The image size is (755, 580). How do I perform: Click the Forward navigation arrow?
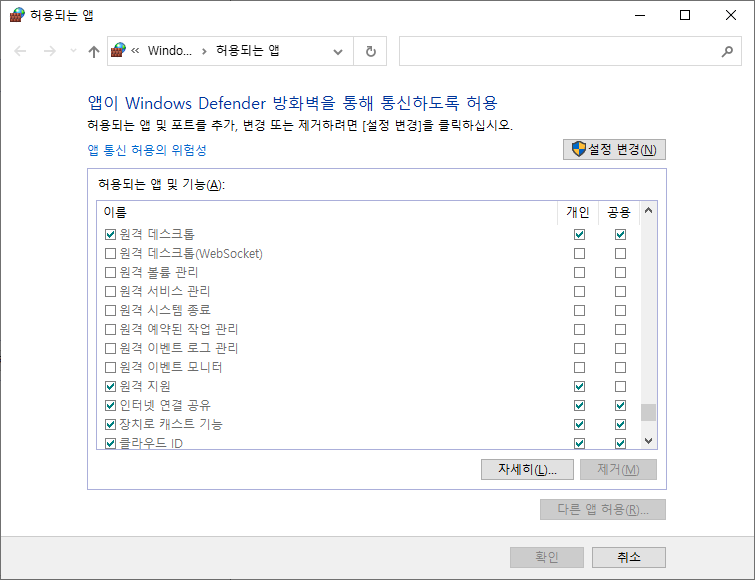point(50,51)
